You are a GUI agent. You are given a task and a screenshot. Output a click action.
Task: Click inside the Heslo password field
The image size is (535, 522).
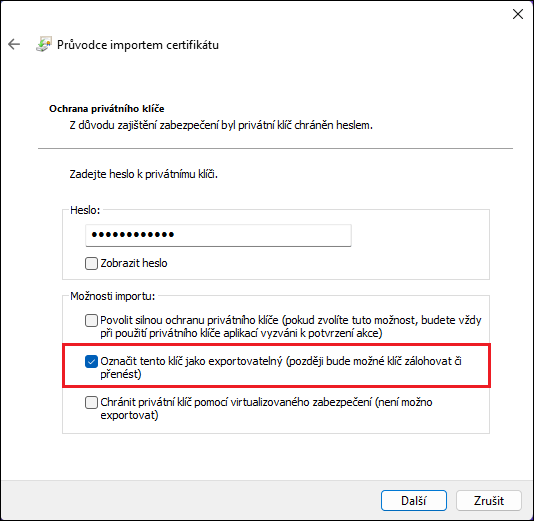click(218, 235)
